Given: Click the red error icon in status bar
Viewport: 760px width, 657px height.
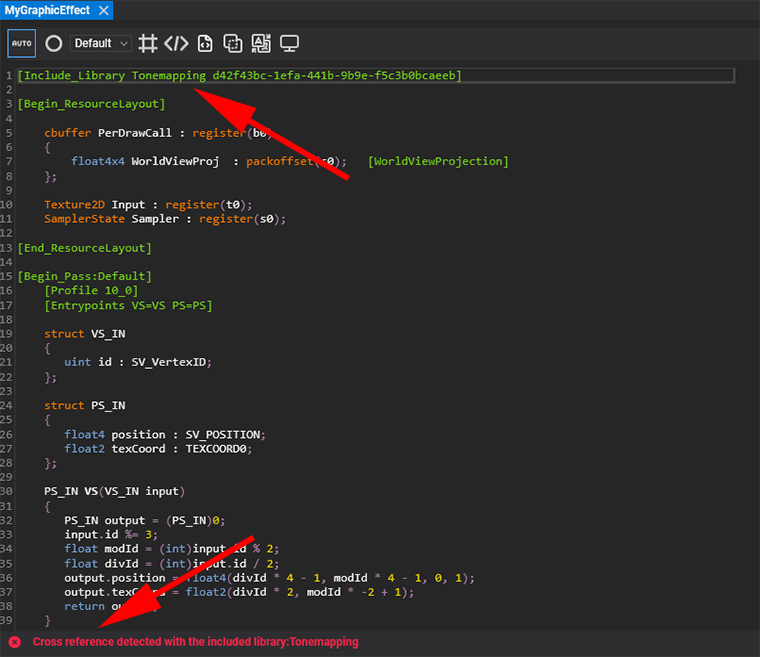Looking at the screenshot, I should point(15,642).
